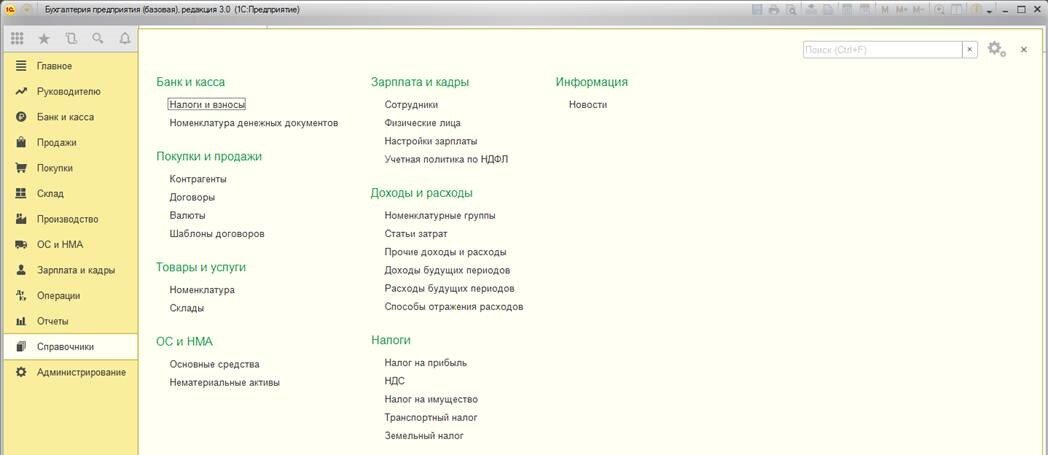Open Нематериальные активы link

tap(225, 383)
